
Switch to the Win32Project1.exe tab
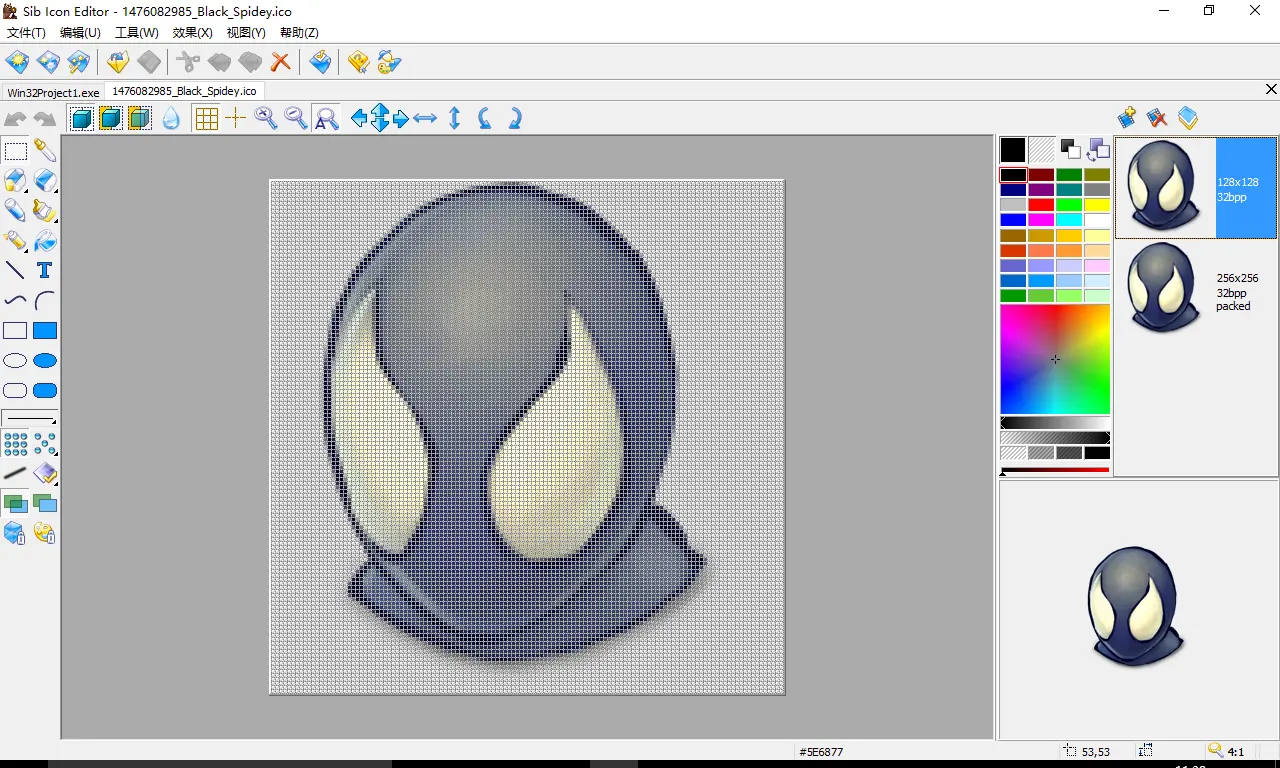[53, 92]
